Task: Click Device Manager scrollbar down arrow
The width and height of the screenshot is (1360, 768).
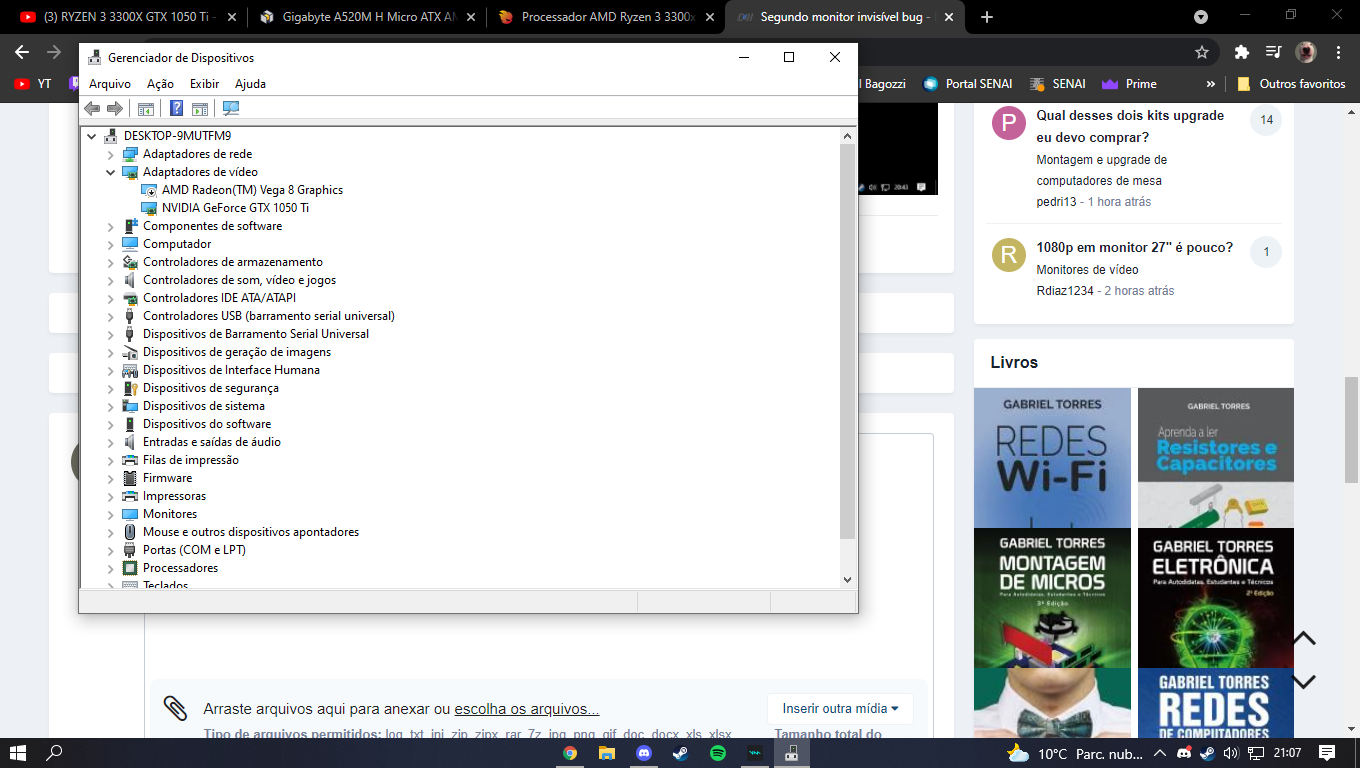Action: tap(848, 579)
